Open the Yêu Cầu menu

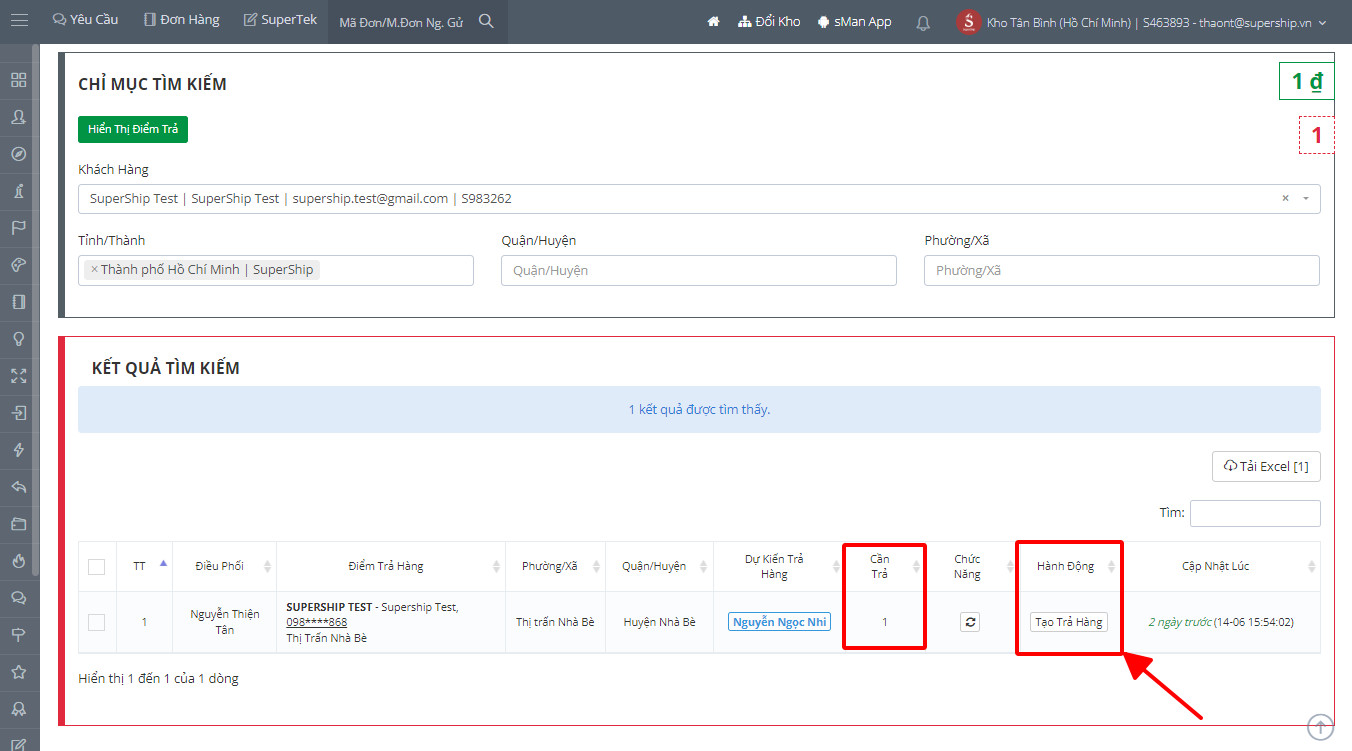point(85,20)
